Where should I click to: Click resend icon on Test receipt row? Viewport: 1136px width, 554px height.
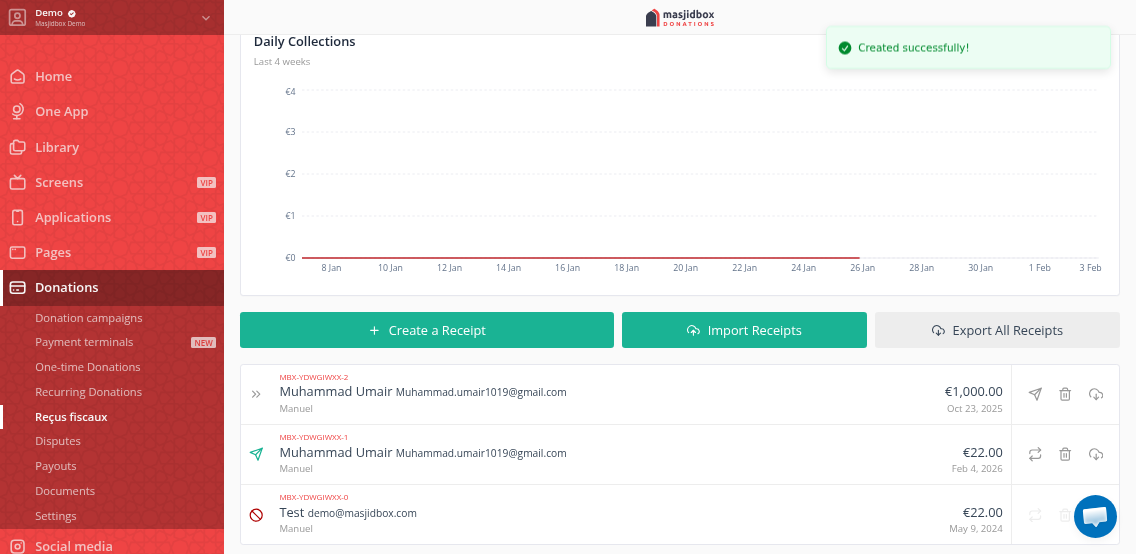(x=1035, y=515)
